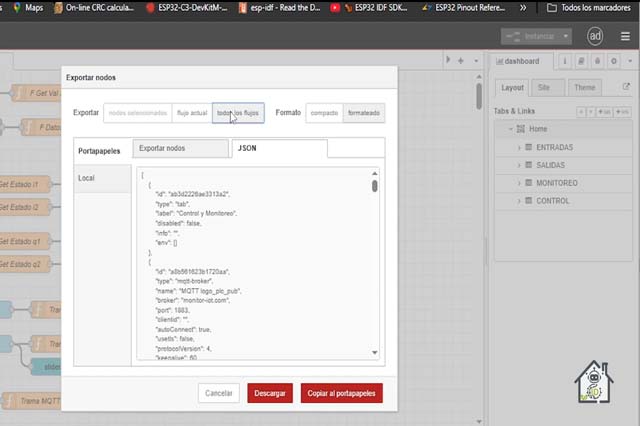Choose 'compacto' format option
The height and width of the screenshot is (426, 640).
point(324,113)
